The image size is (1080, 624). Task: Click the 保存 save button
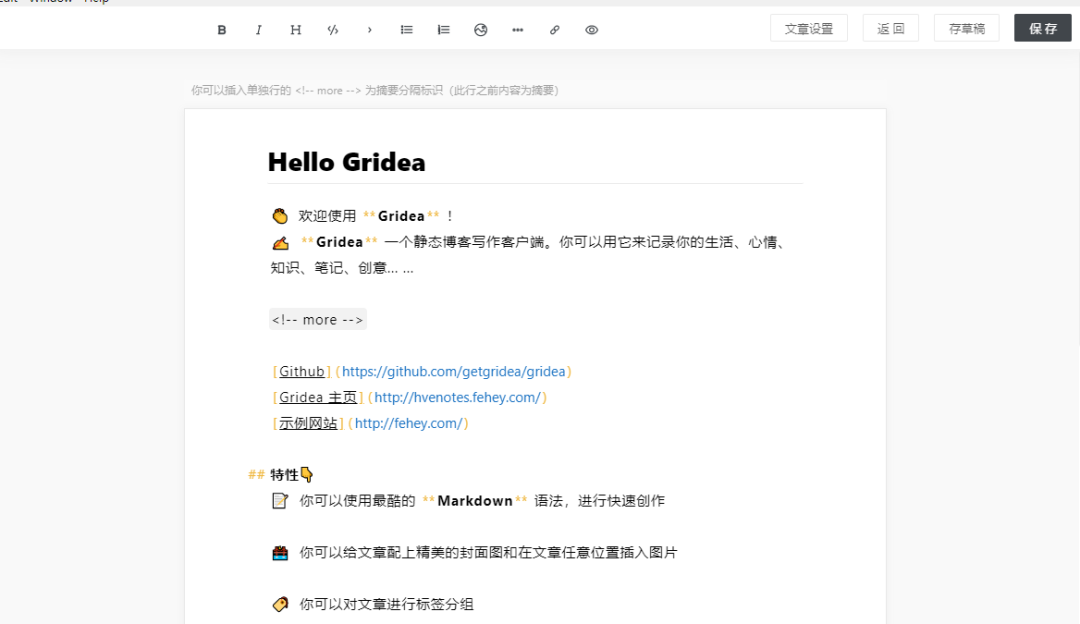[1043, 28]
